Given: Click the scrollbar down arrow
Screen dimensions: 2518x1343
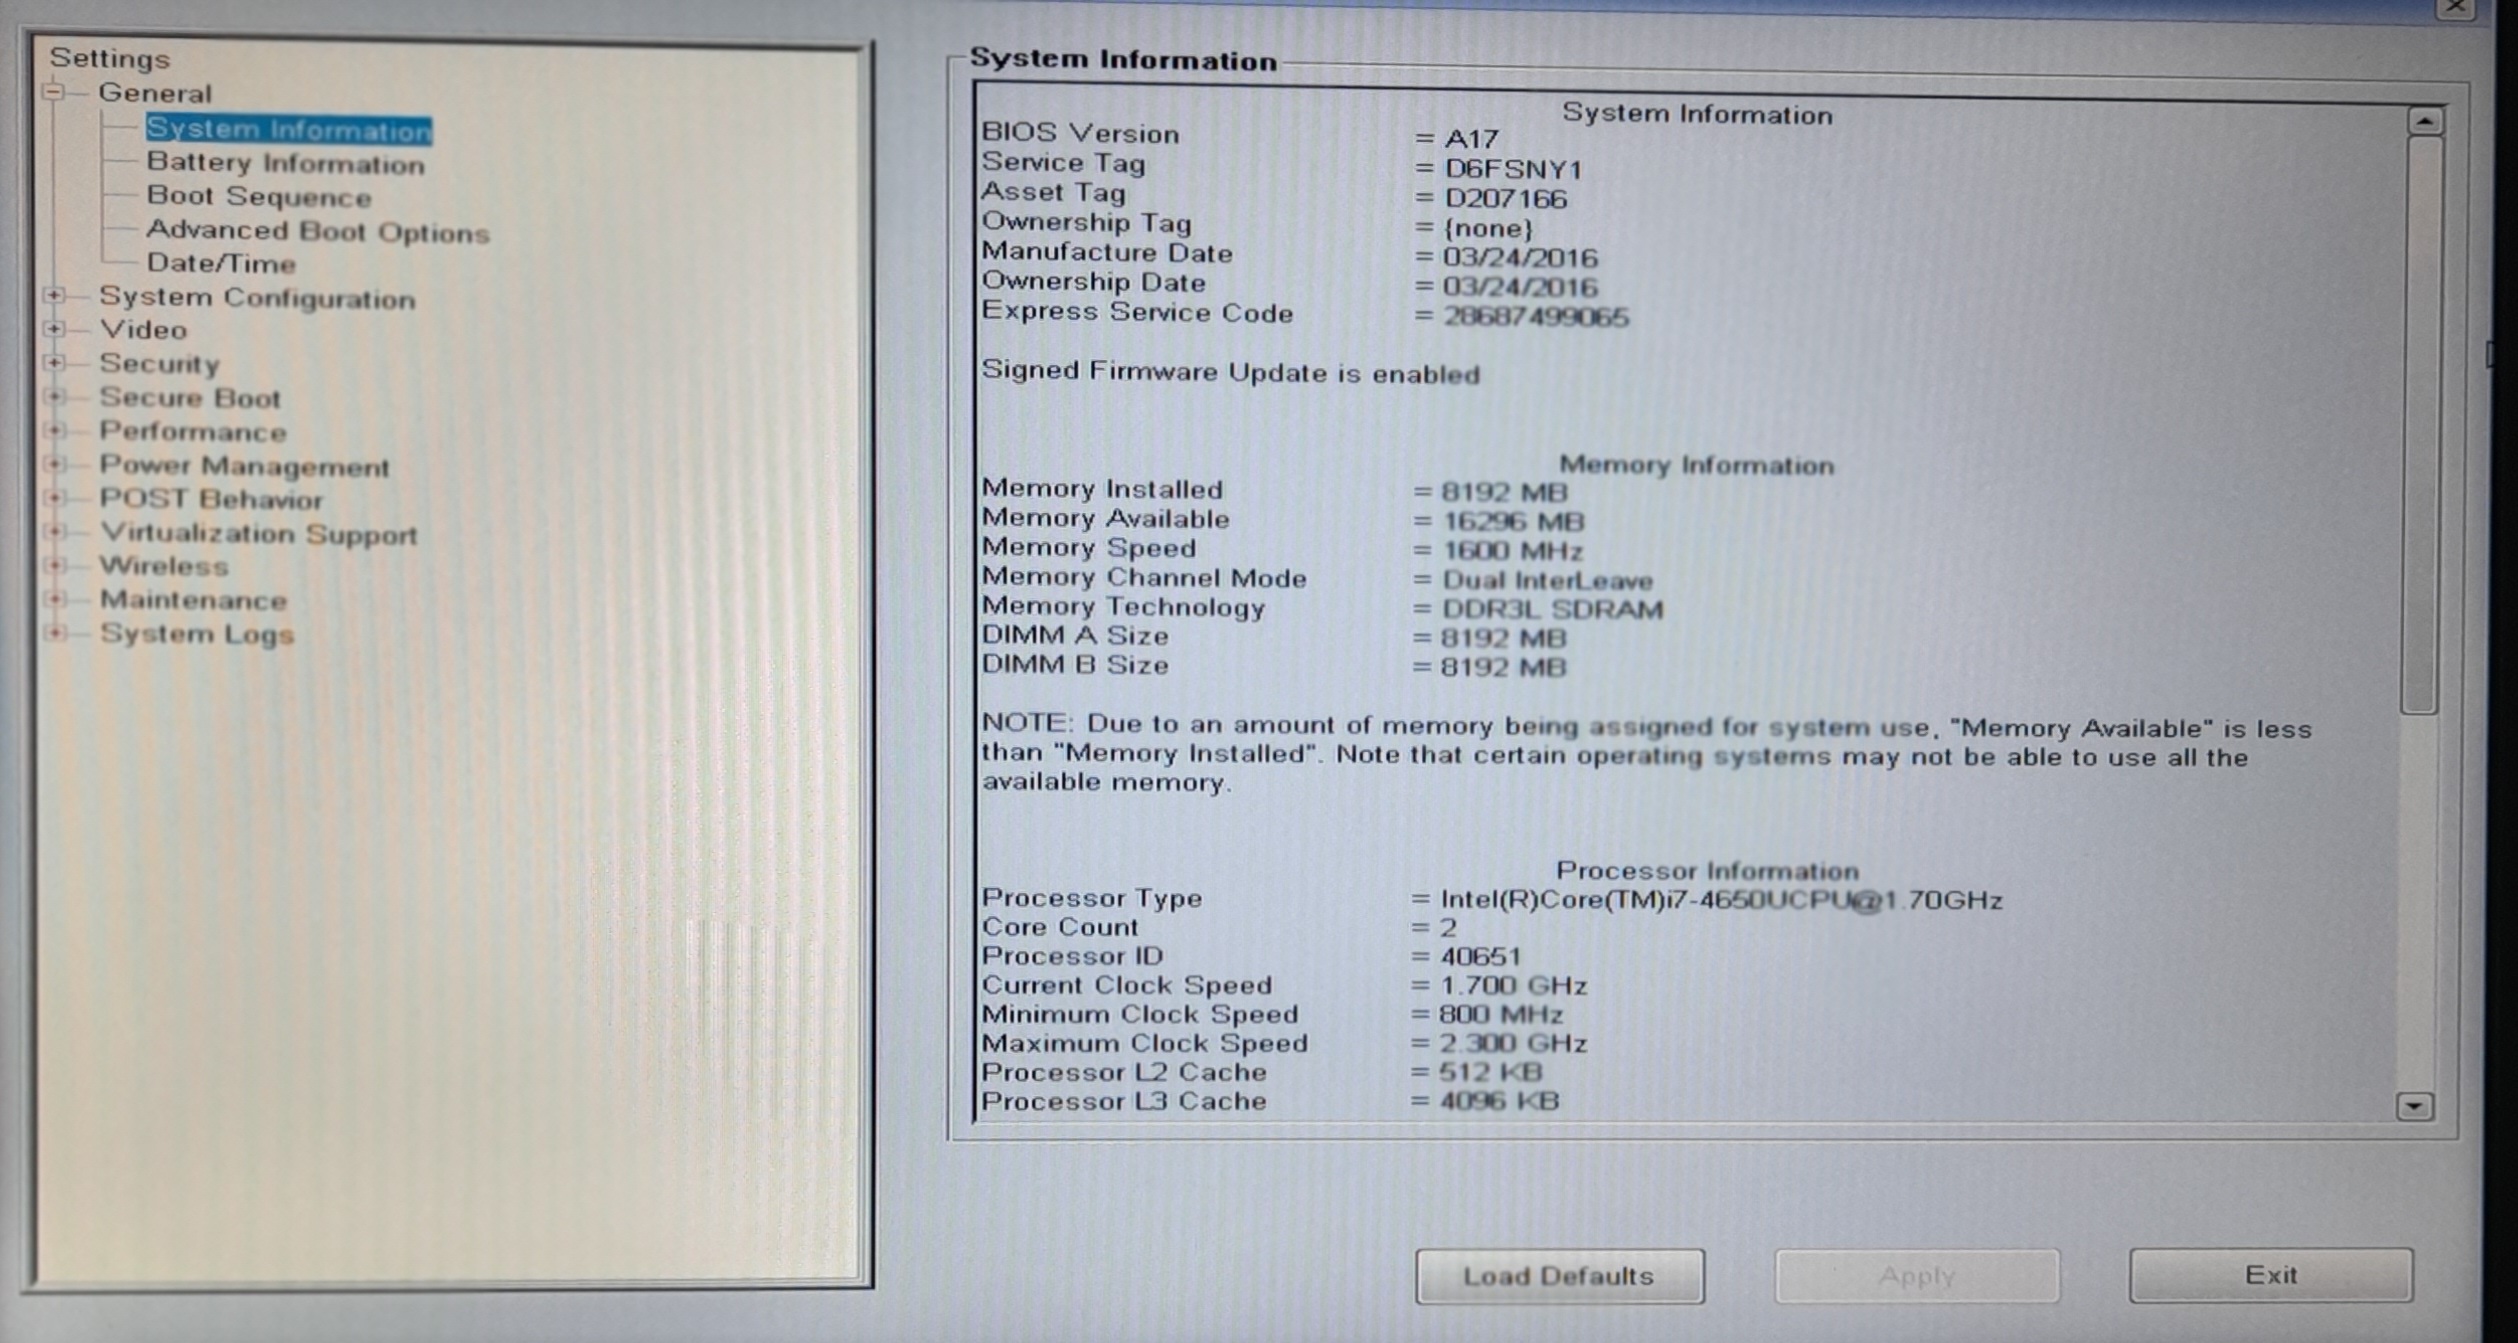Looking at the screenshot, I should point(2413,1106).
